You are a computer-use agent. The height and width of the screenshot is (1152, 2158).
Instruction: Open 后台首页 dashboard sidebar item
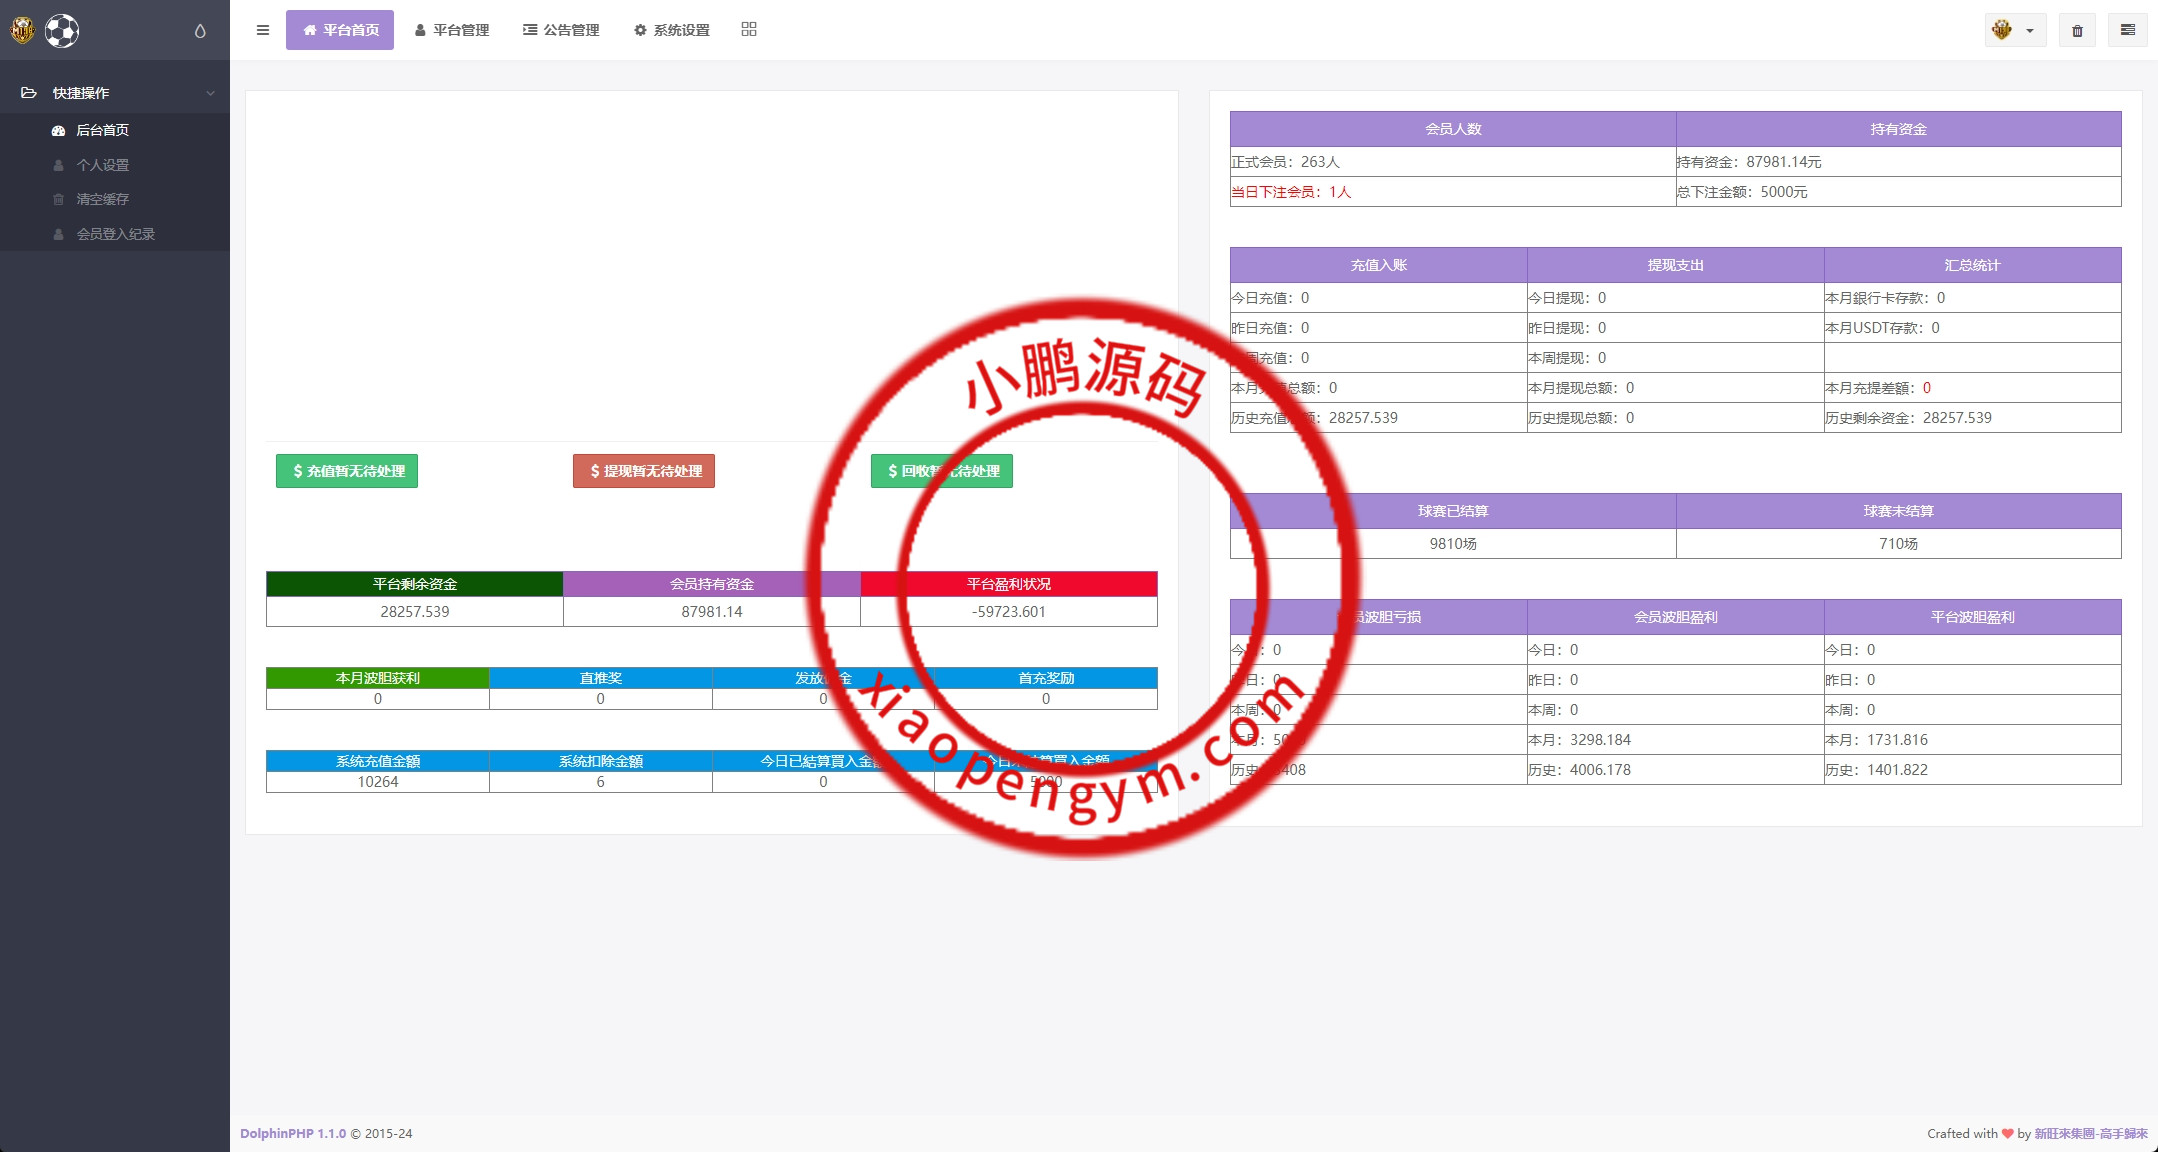pyautogui.click(x=102, y=130)
